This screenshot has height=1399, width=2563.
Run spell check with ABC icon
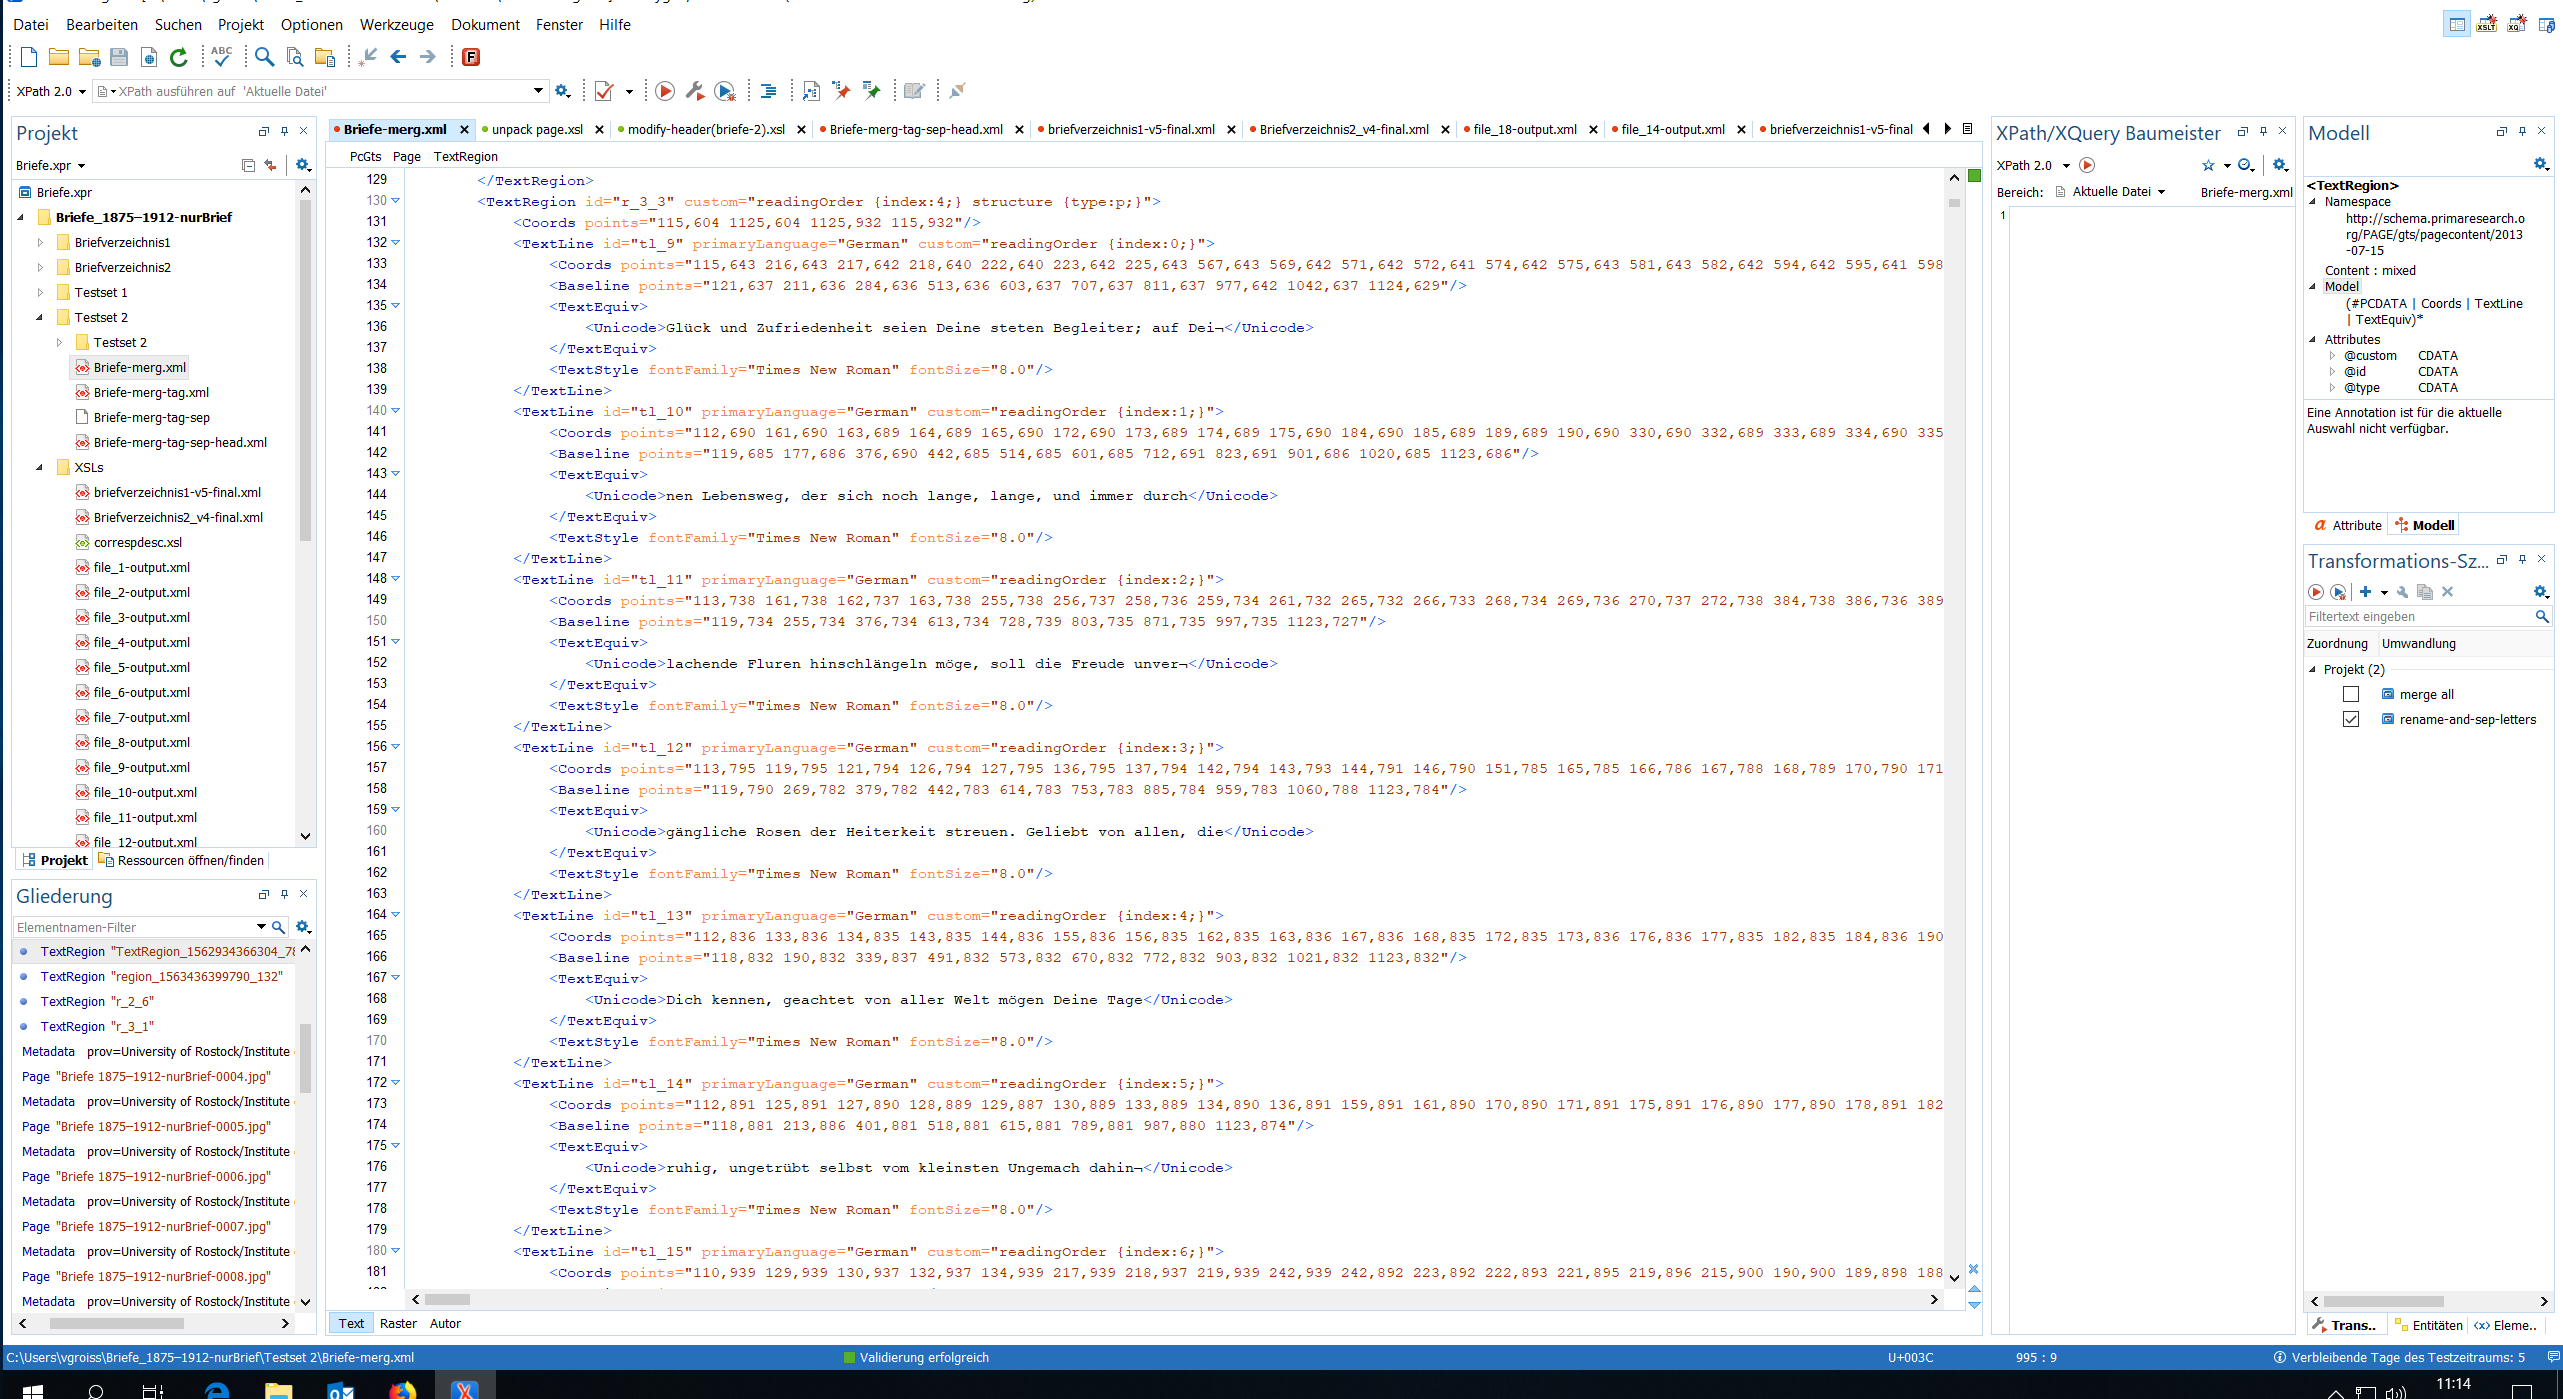click(x=222, y=57)
